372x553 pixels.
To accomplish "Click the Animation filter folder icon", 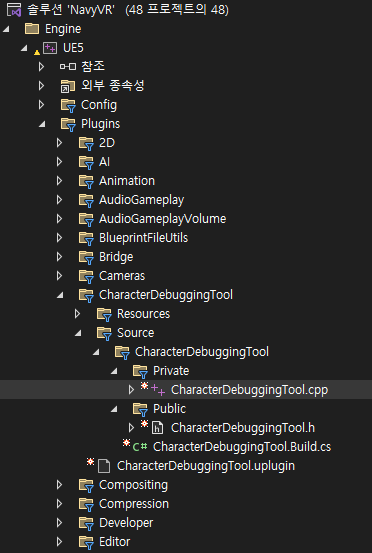I will coord(86,181).
